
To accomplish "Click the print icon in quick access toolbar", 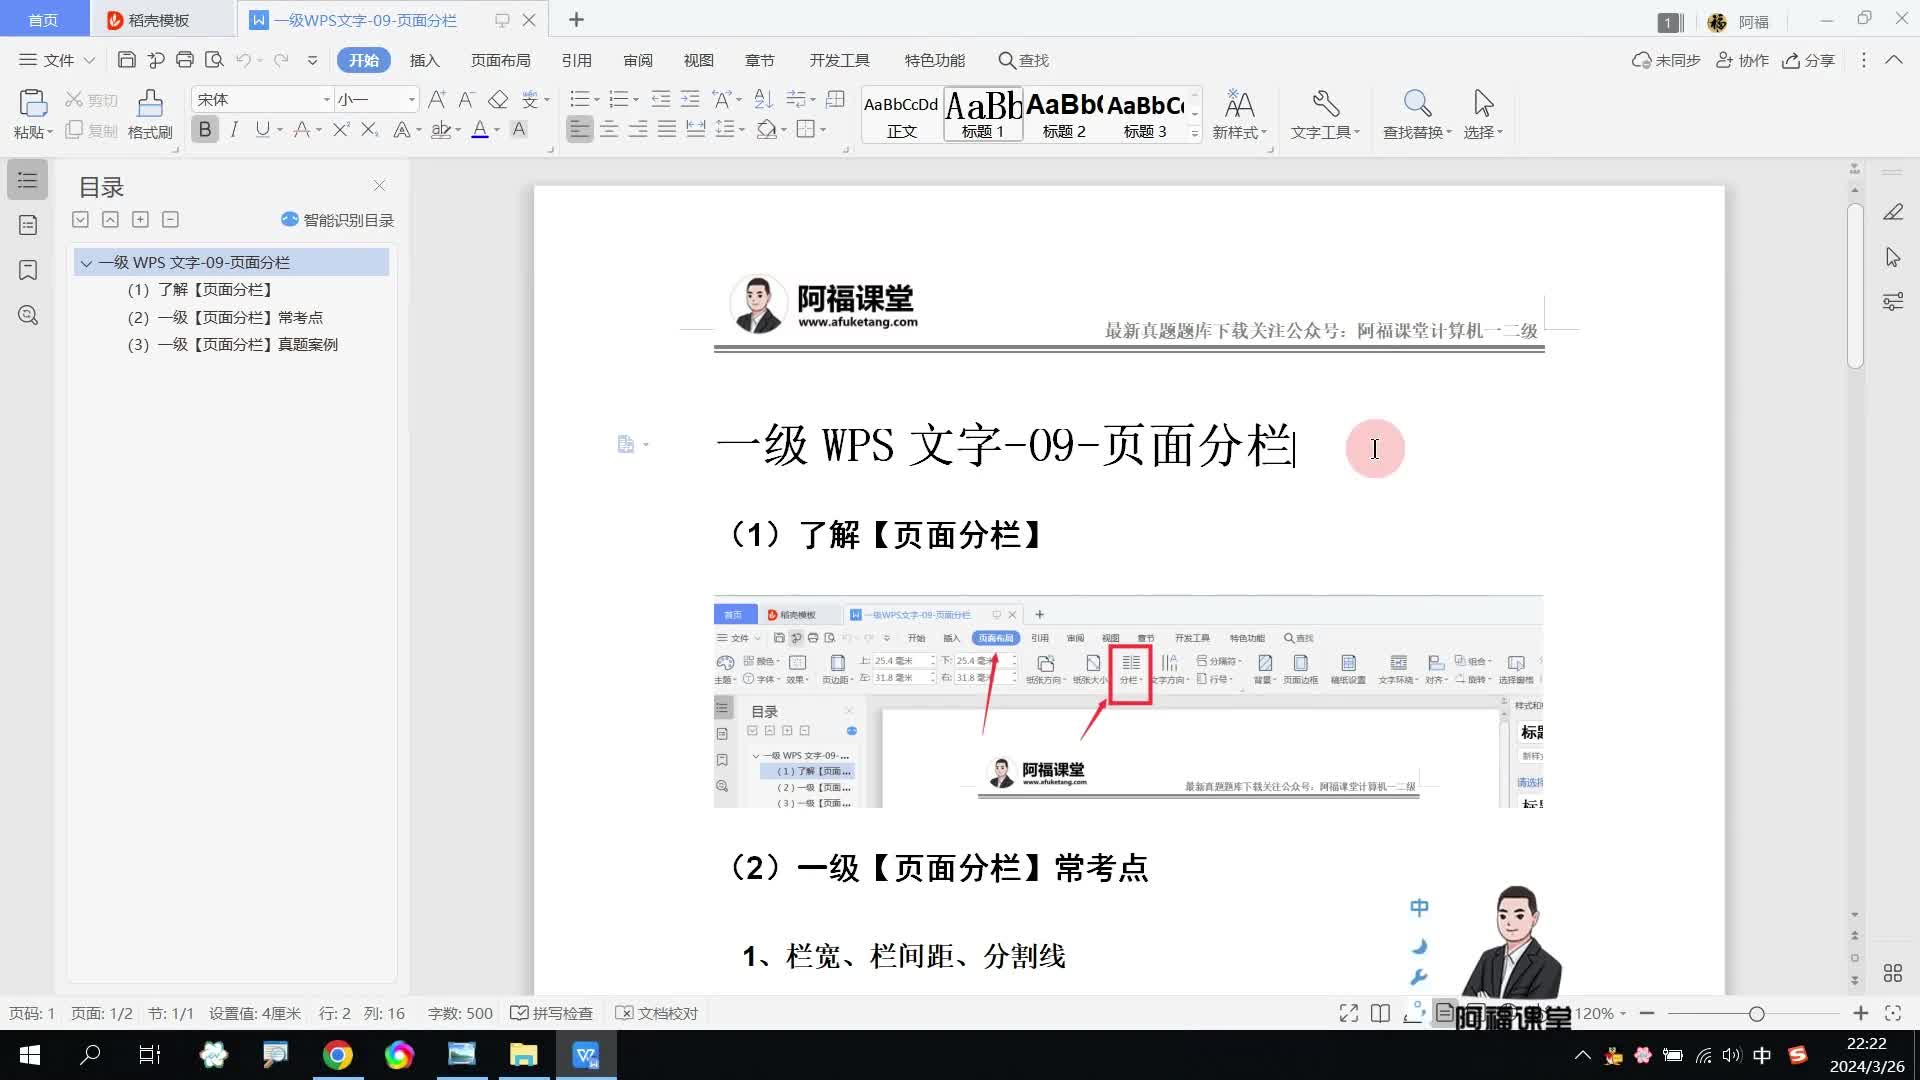I will 185,60.
